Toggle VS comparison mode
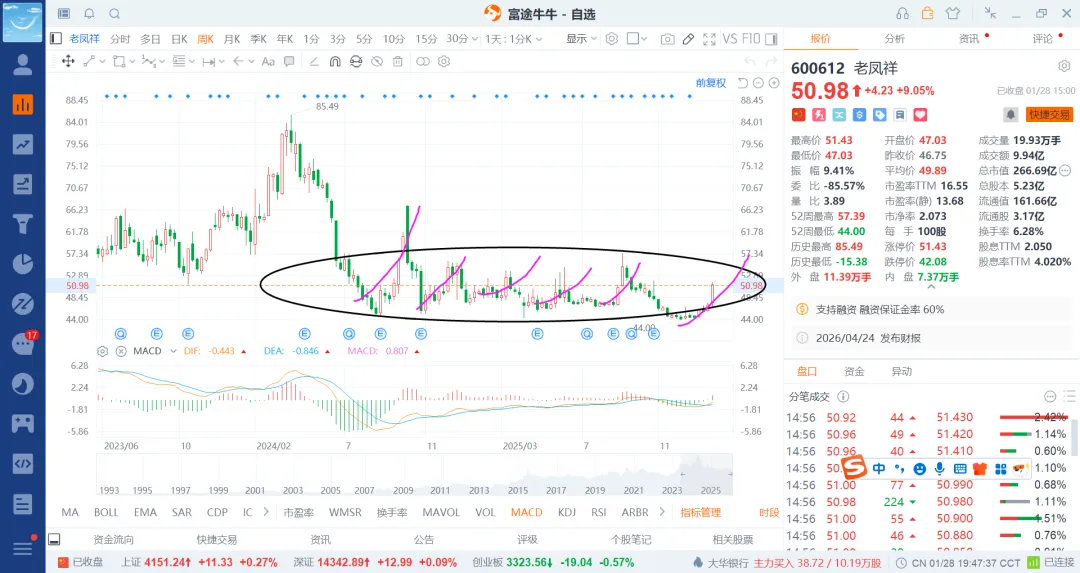 click(729, 39)
